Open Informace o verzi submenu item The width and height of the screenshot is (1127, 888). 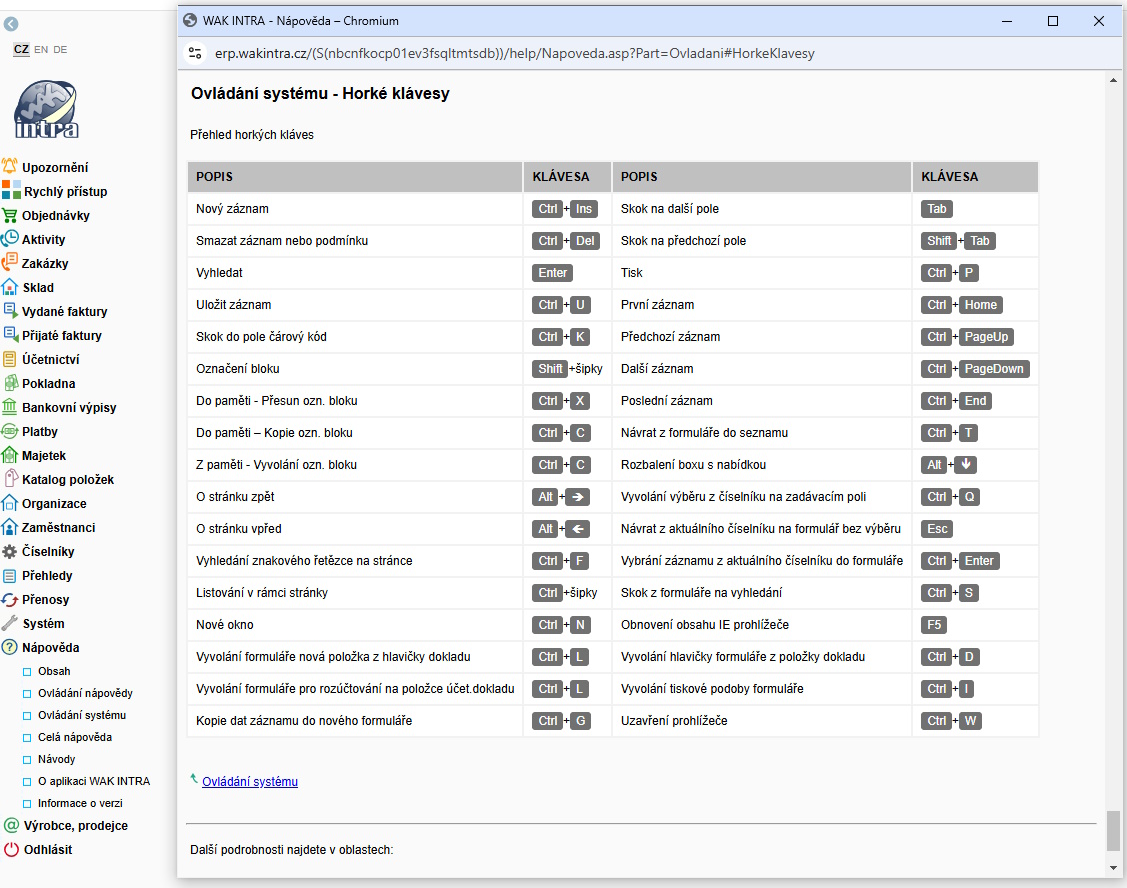pyautogui.click(x=80, y=803)
